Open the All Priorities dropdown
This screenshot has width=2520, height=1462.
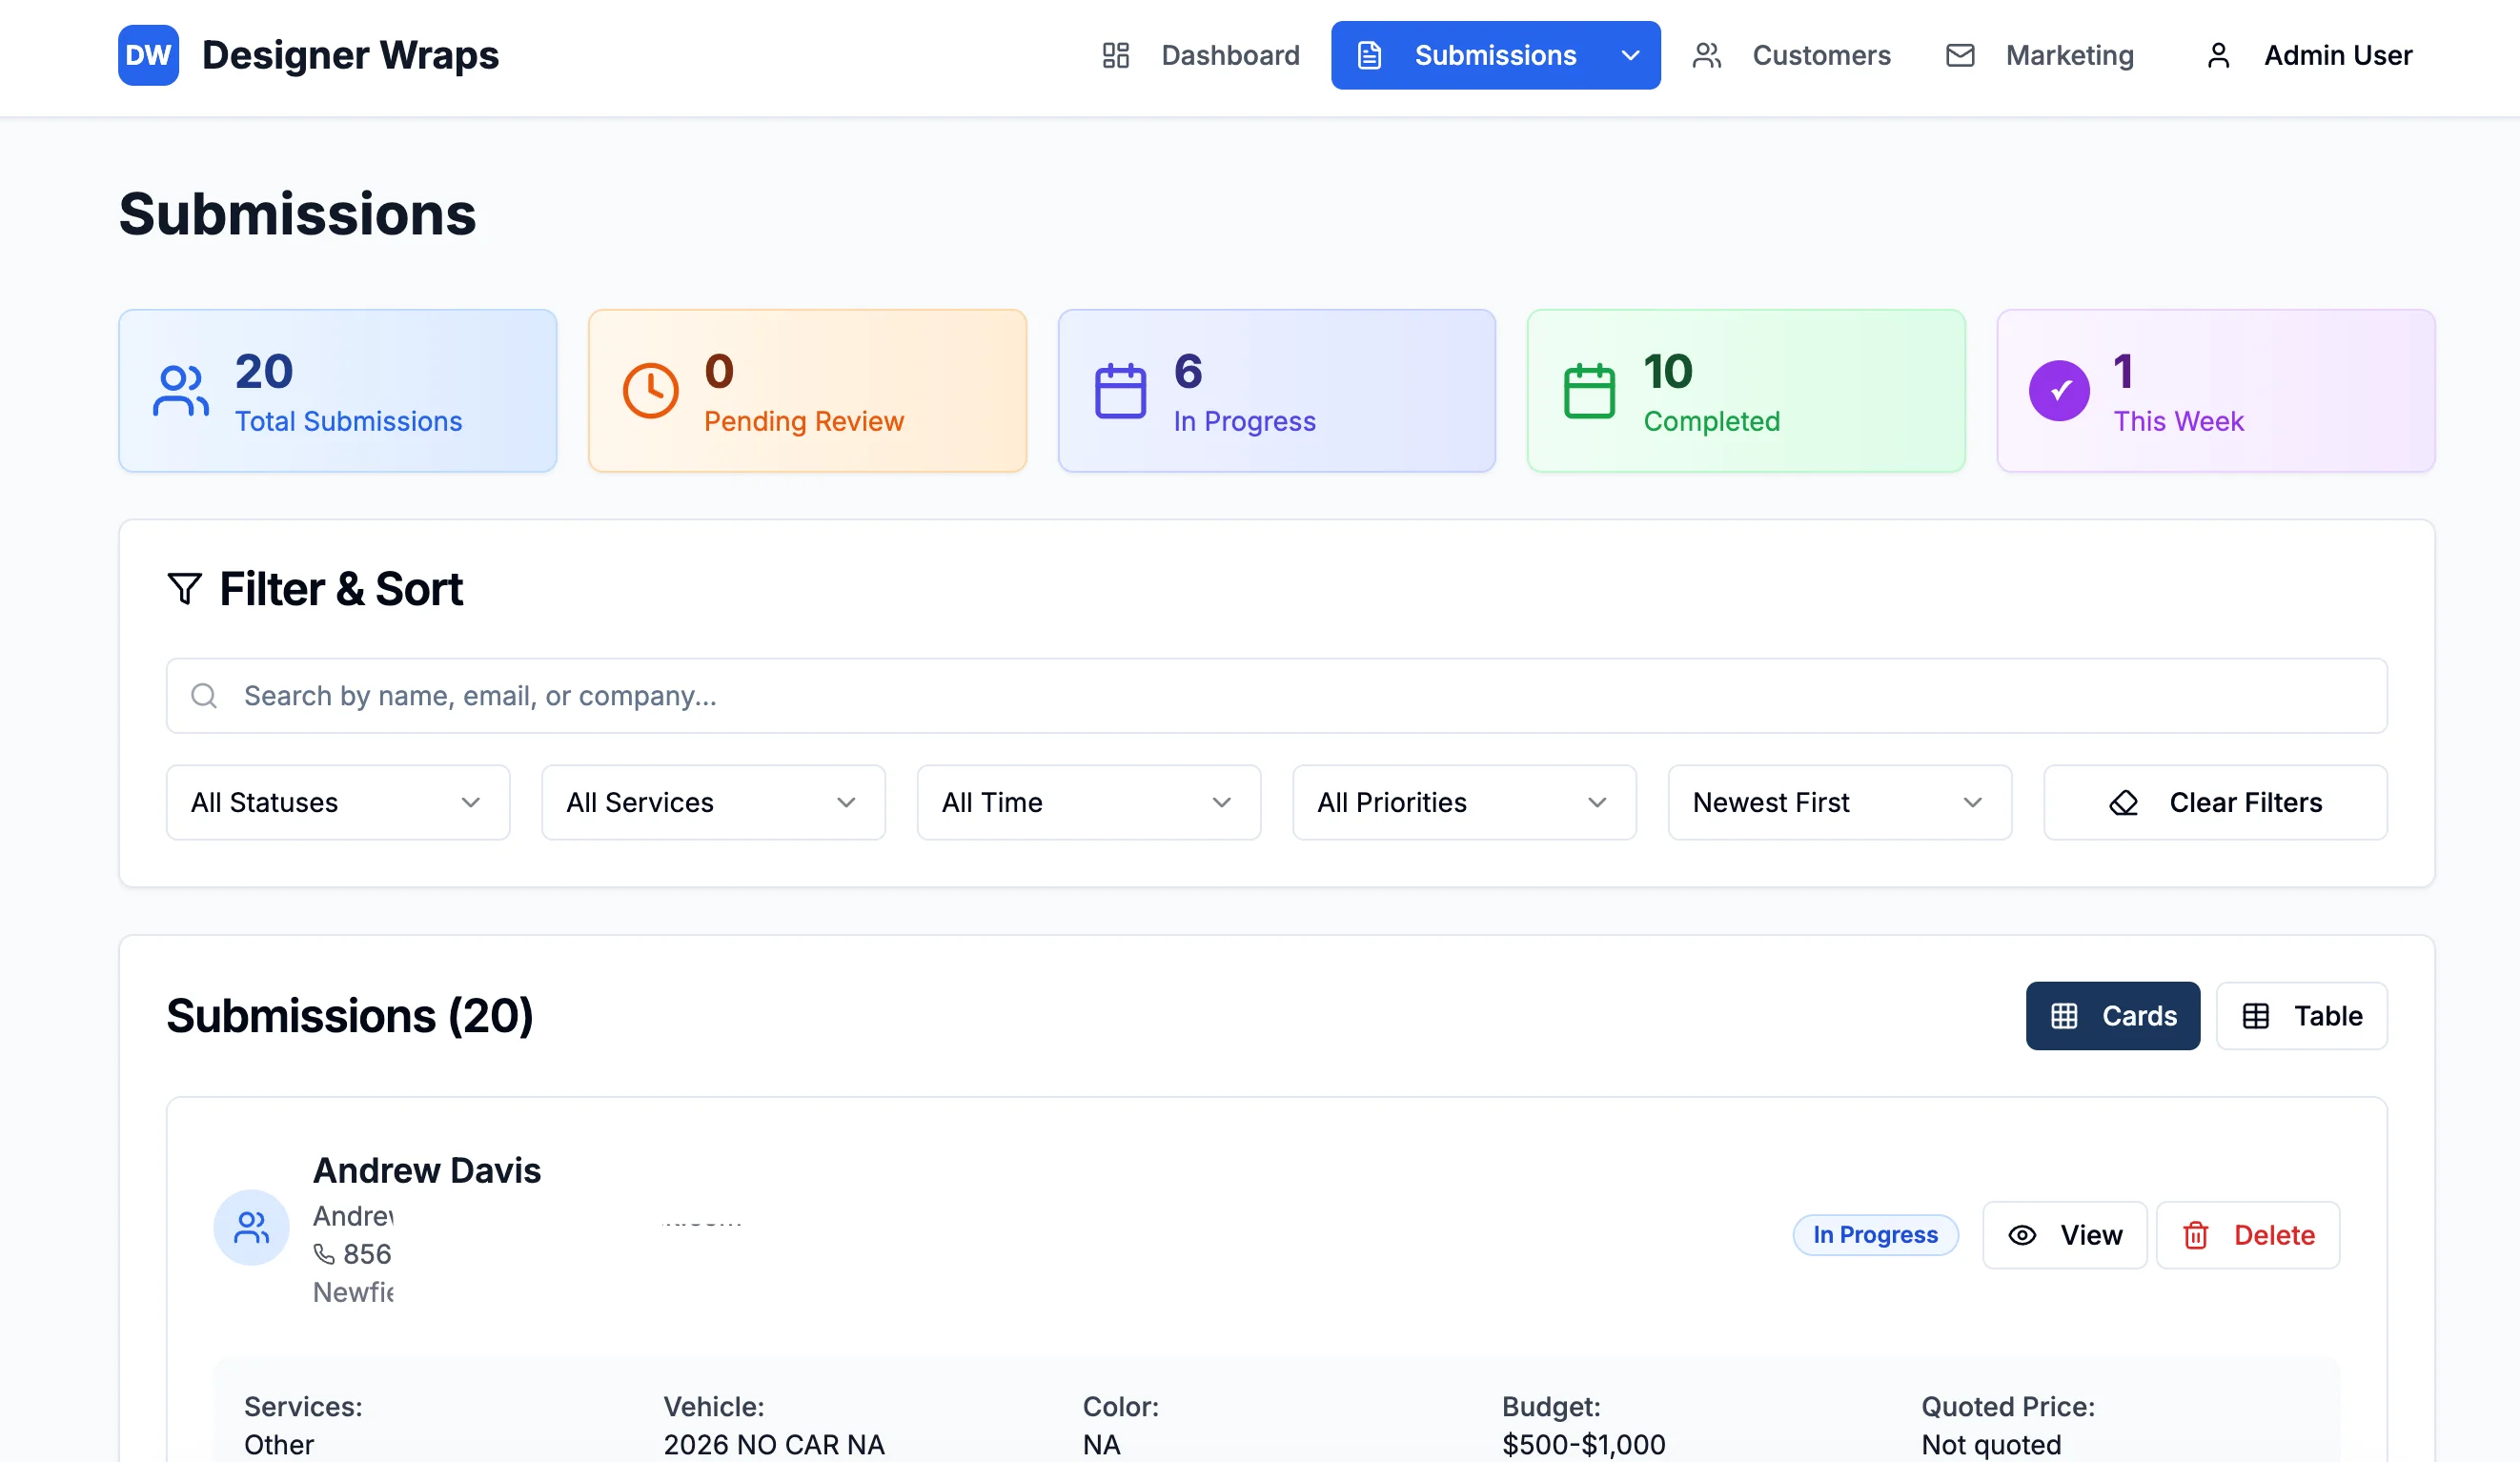click(x=1464, y=803)
